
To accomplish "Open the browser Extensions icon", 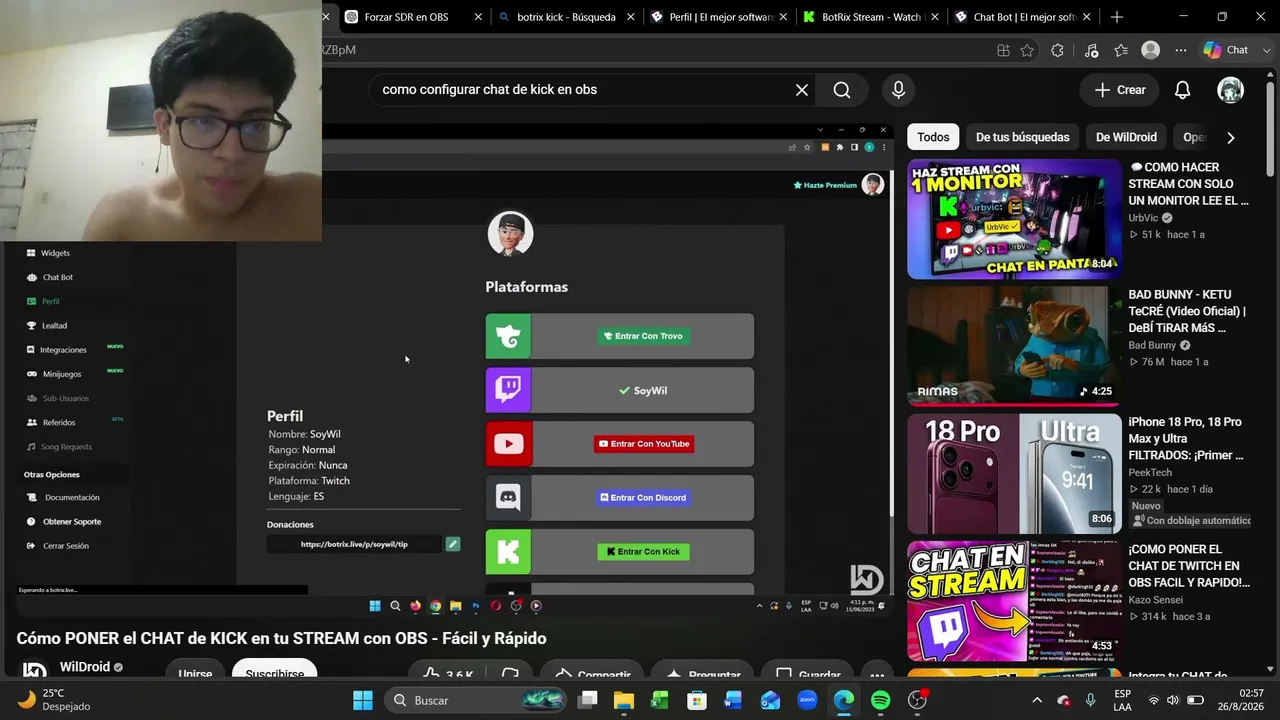I will click(x=1058, y=50).
